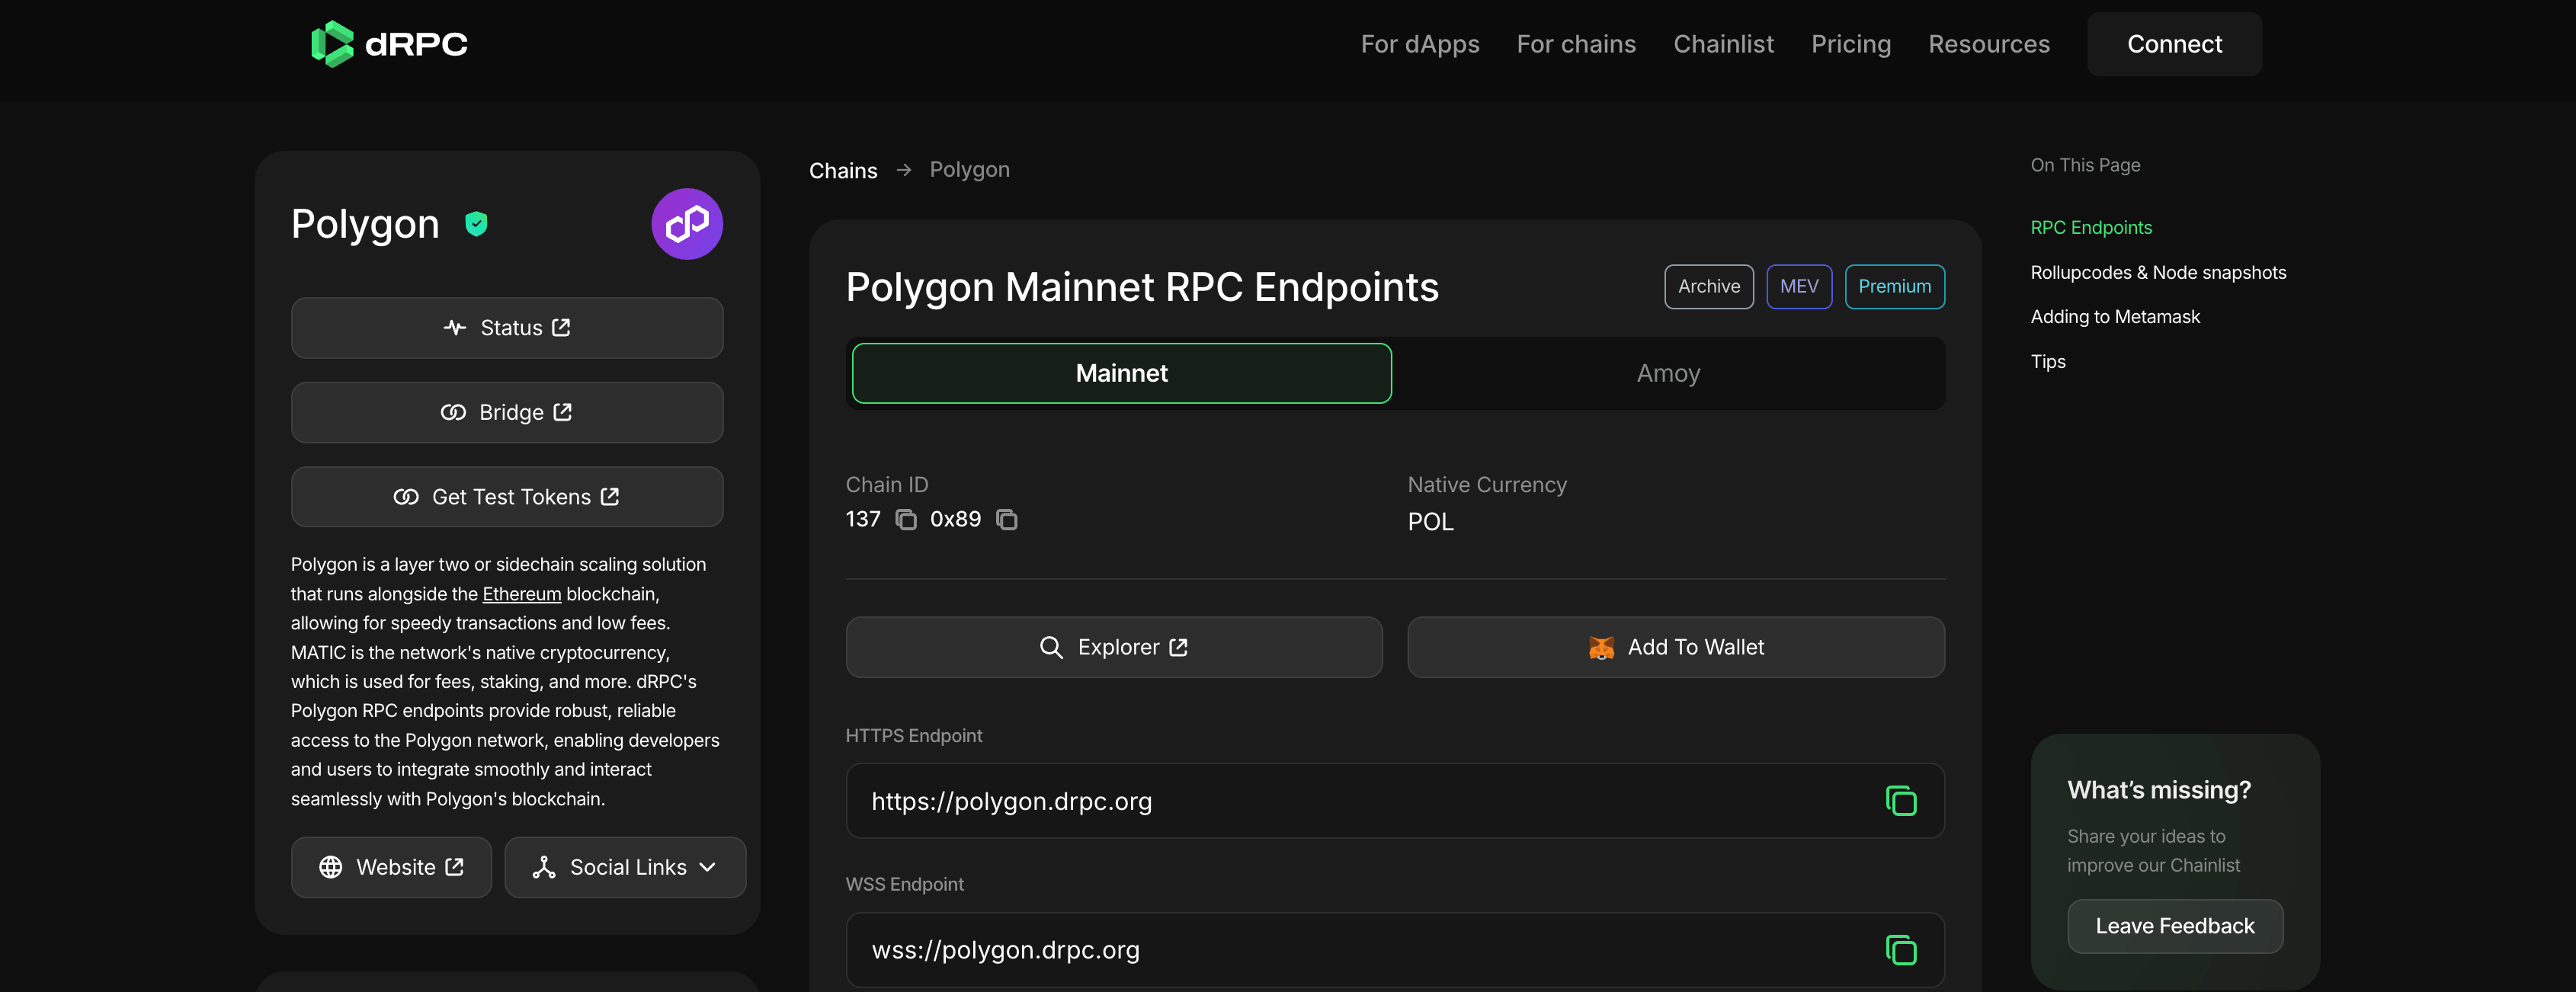Open the For dApps menu

pyautogui.click(x=1419, y=44)
